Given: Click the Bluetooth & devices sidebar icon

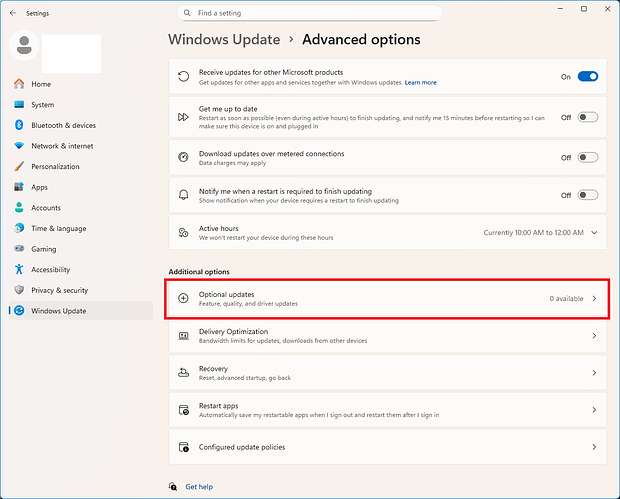Looking at the screenshot, I should pyautogui.click(x=19, y=125).
